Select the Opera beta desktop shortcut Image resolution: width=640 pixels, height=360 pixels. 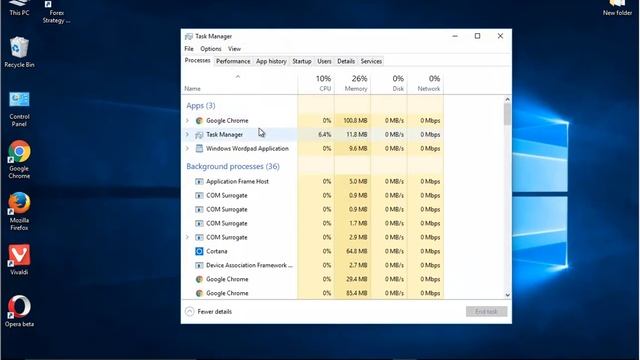coord(19,311)
